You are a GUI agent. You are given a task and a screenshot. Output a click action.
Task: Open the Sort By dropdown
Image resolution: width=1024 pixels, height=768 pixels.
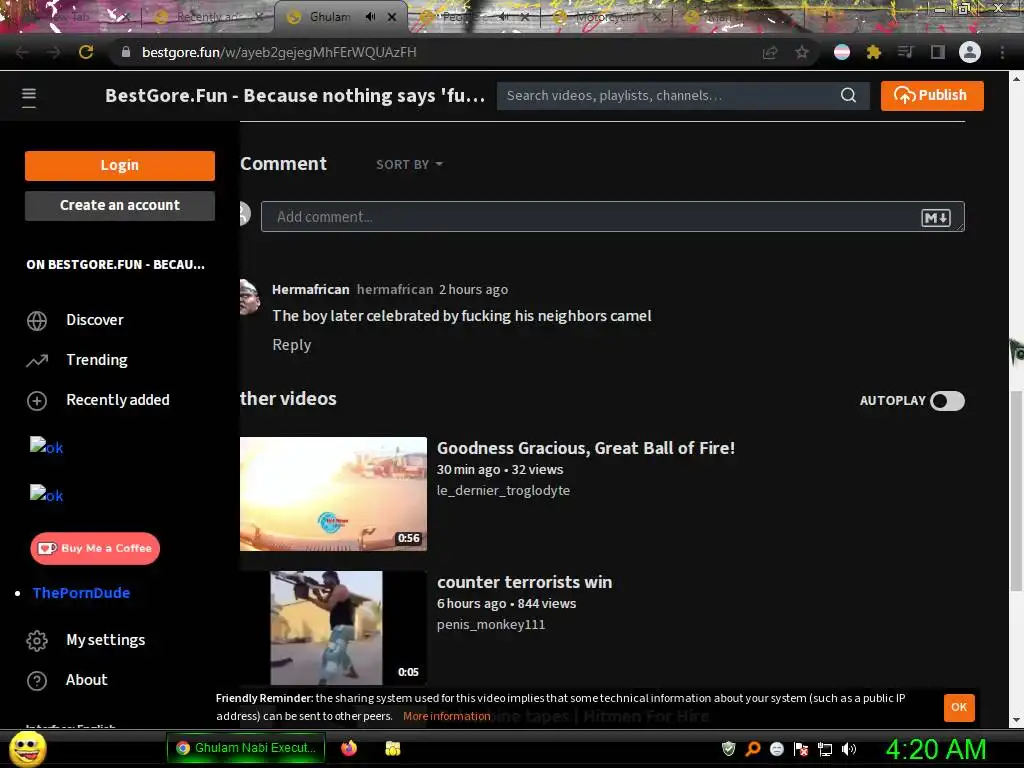409,165
